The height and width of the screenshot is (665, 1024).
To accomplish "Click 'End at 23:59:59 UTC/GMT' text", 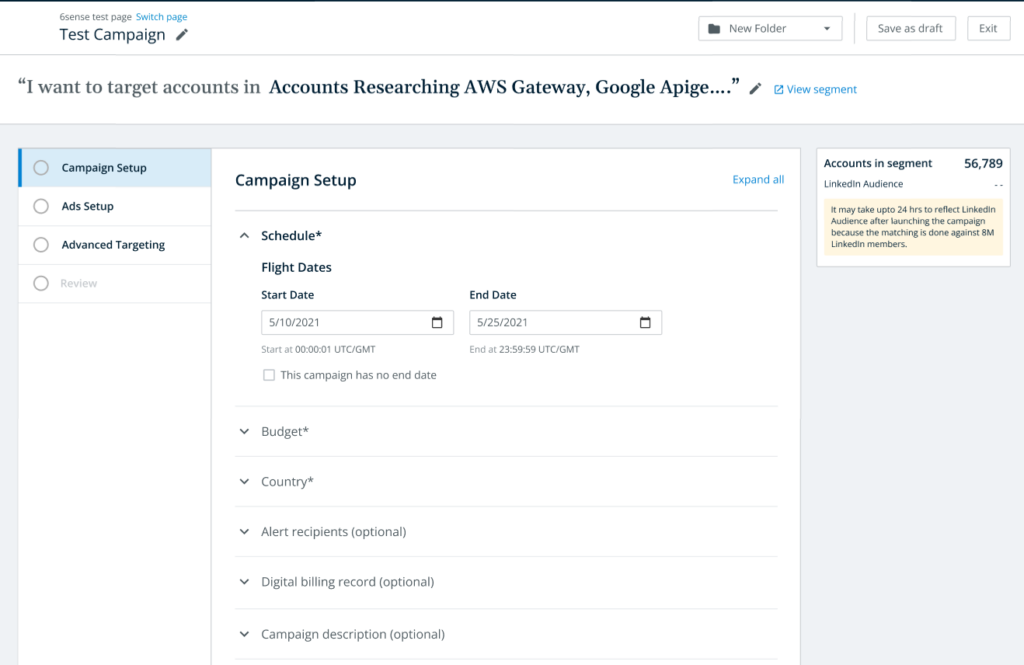I will coord(524,349).
